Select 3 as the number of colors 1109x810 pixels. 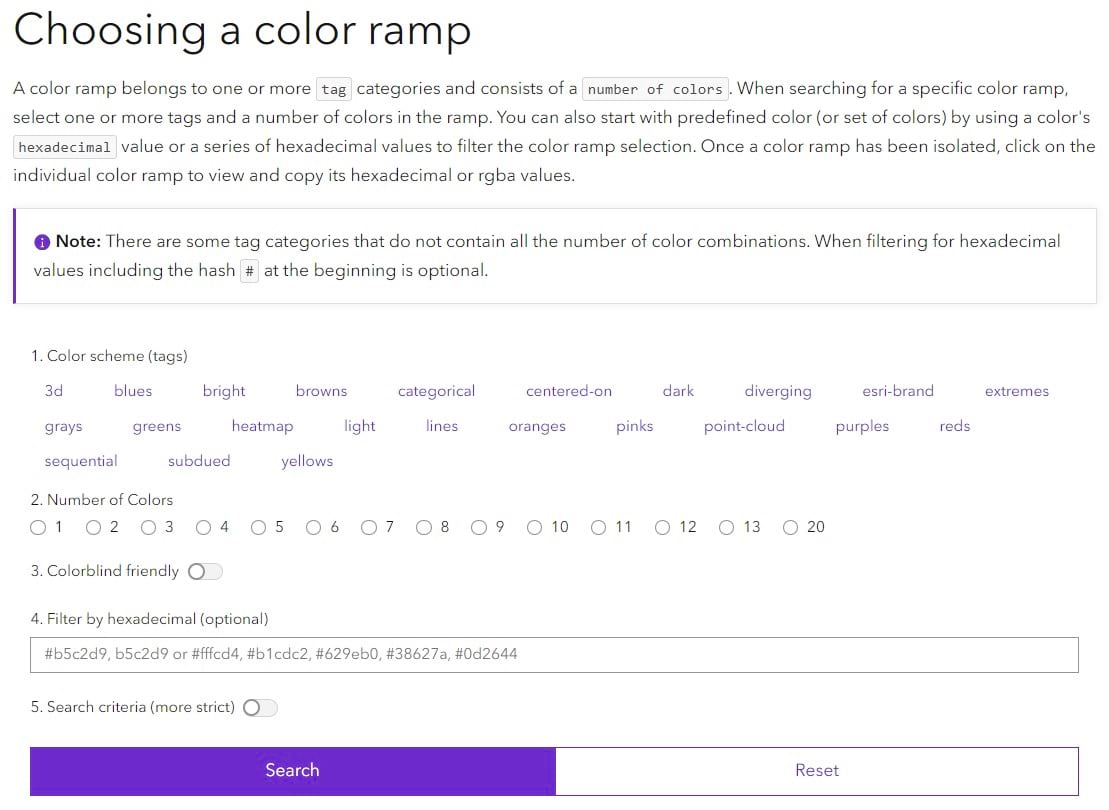pos(148,527)
